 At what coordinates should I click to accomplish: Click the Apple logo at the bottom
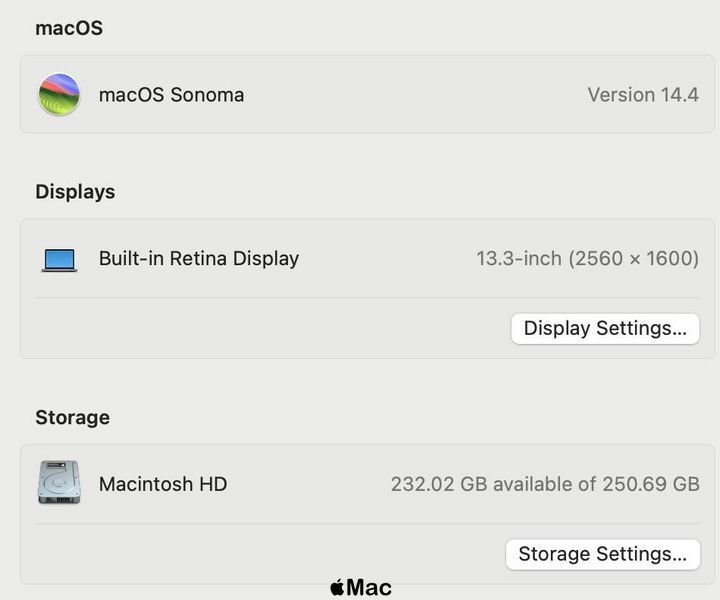tap(338, 587)
